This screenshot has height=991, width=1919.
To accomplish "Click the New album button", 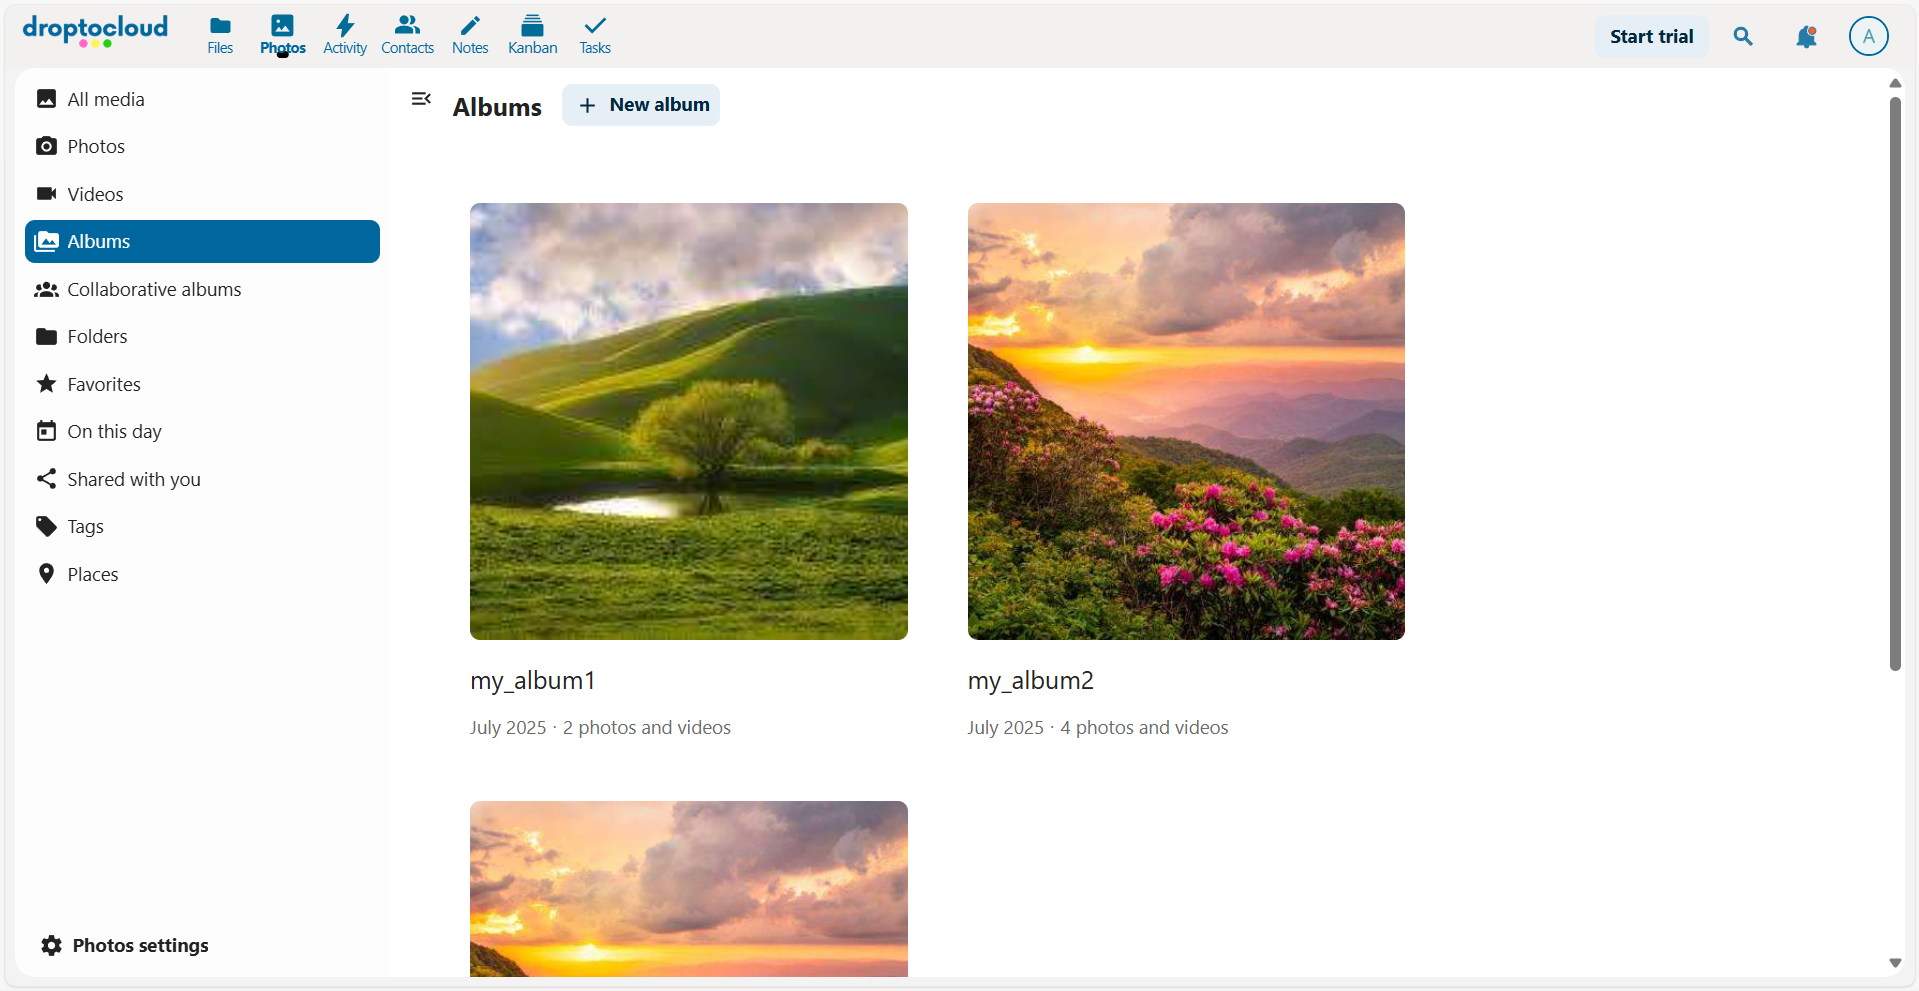I will (641, 105).
